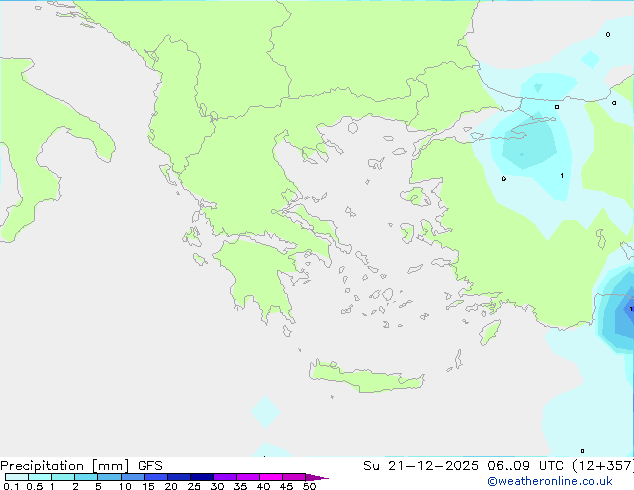Screen dimensions: 634x490
Task: Click the legend scale label "40"
Action: pyautogui.click(x=263, y=486)
